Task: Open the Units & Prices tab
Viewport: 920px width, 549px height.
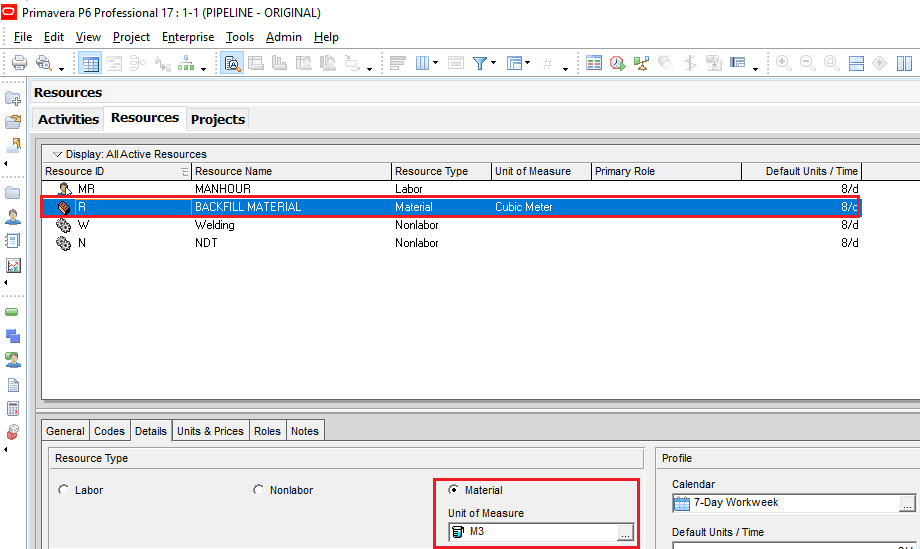Action: click(210, 431)
